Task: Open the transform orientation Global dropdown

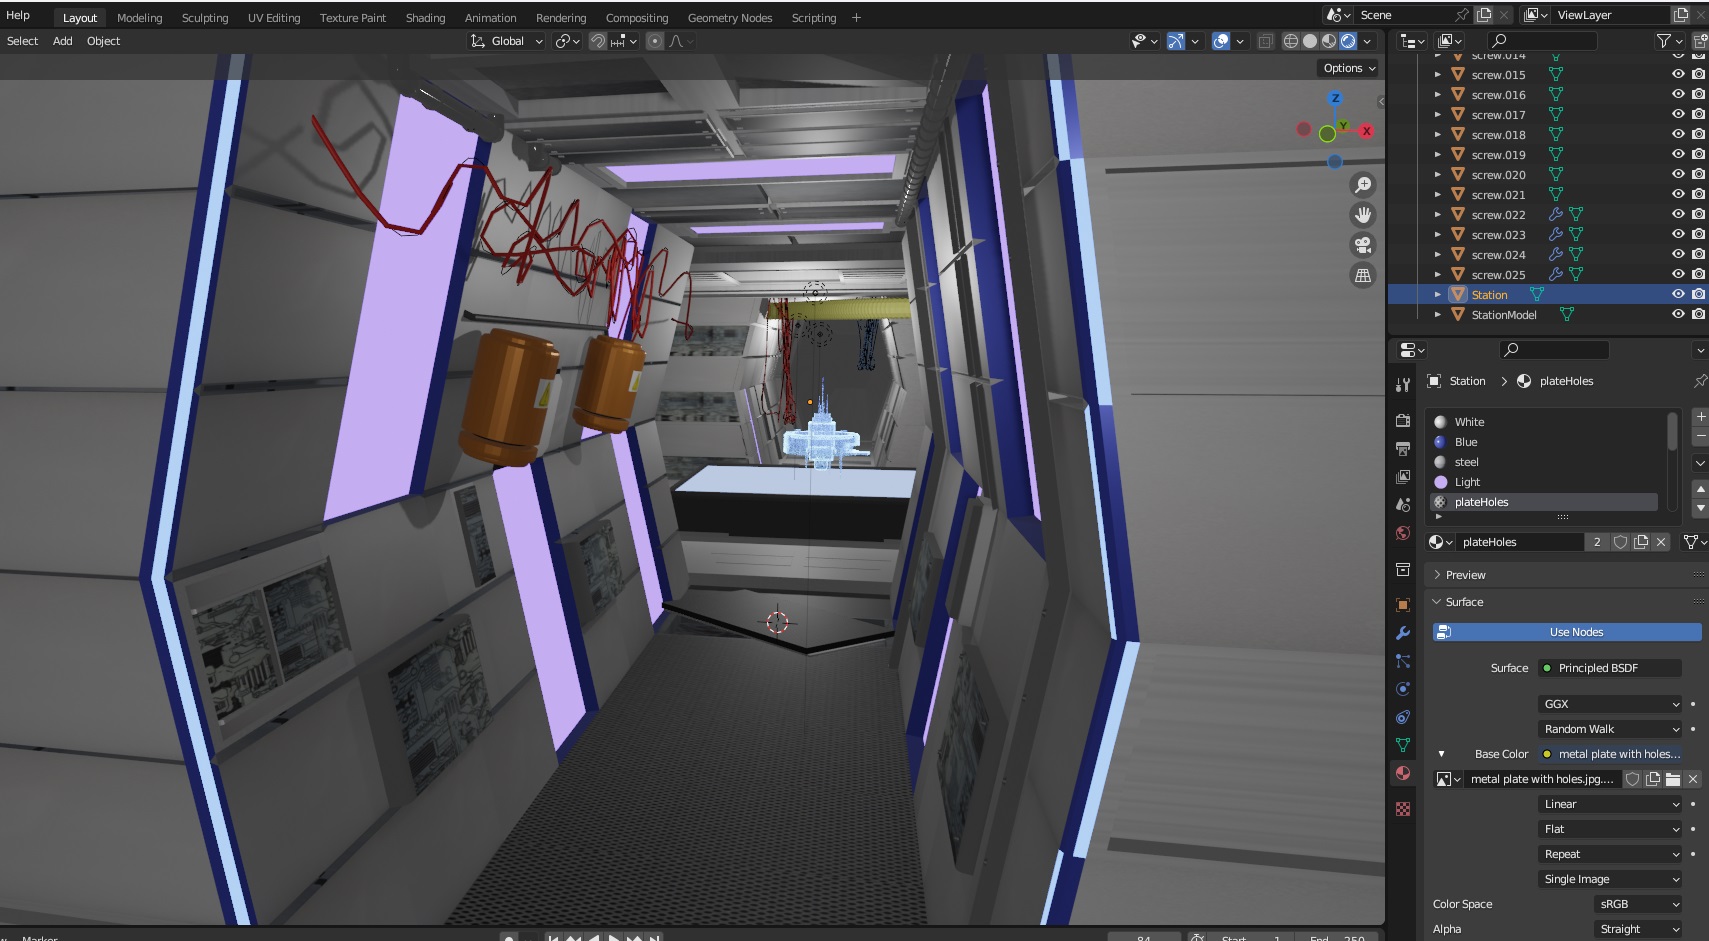Action: (505, 41)
